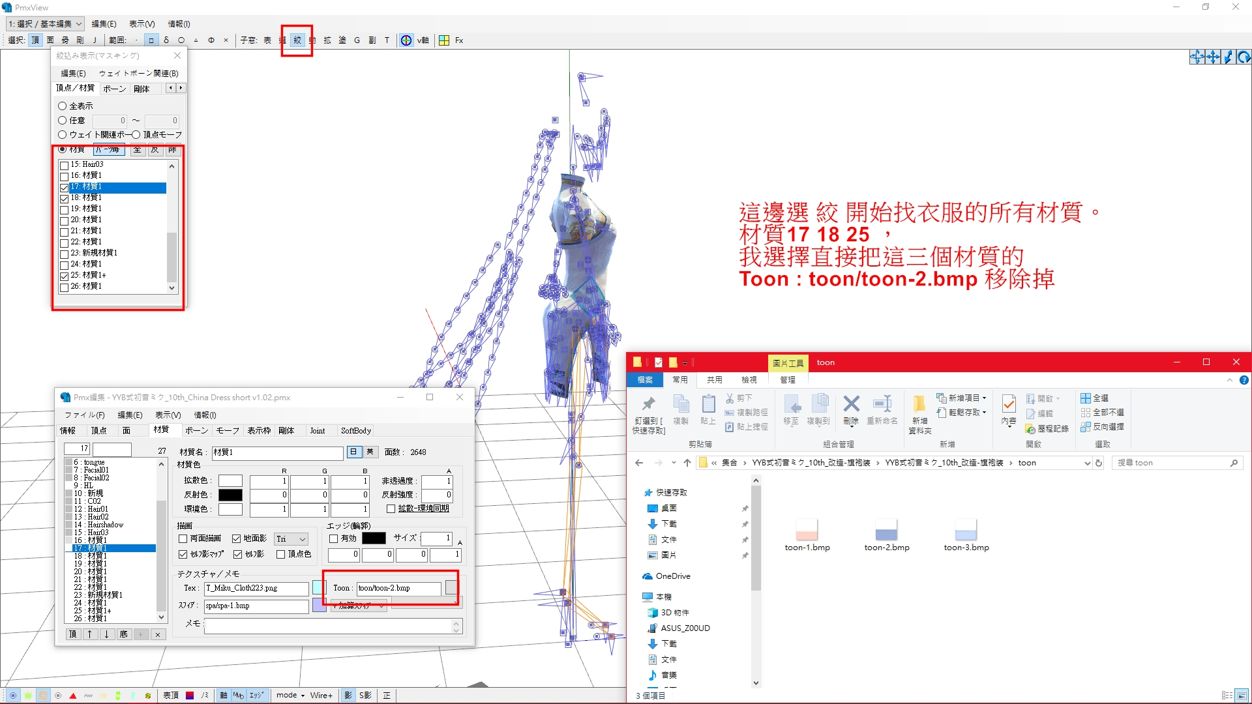Click the red triangle icon in bottom status bar
1252x704 pixels.
click(x=73, y=695)
